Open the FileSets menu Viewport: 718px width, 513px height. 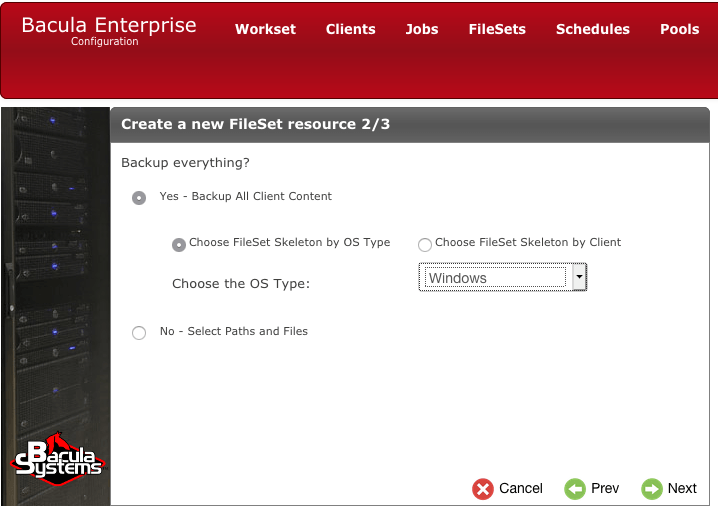(497, 29)
